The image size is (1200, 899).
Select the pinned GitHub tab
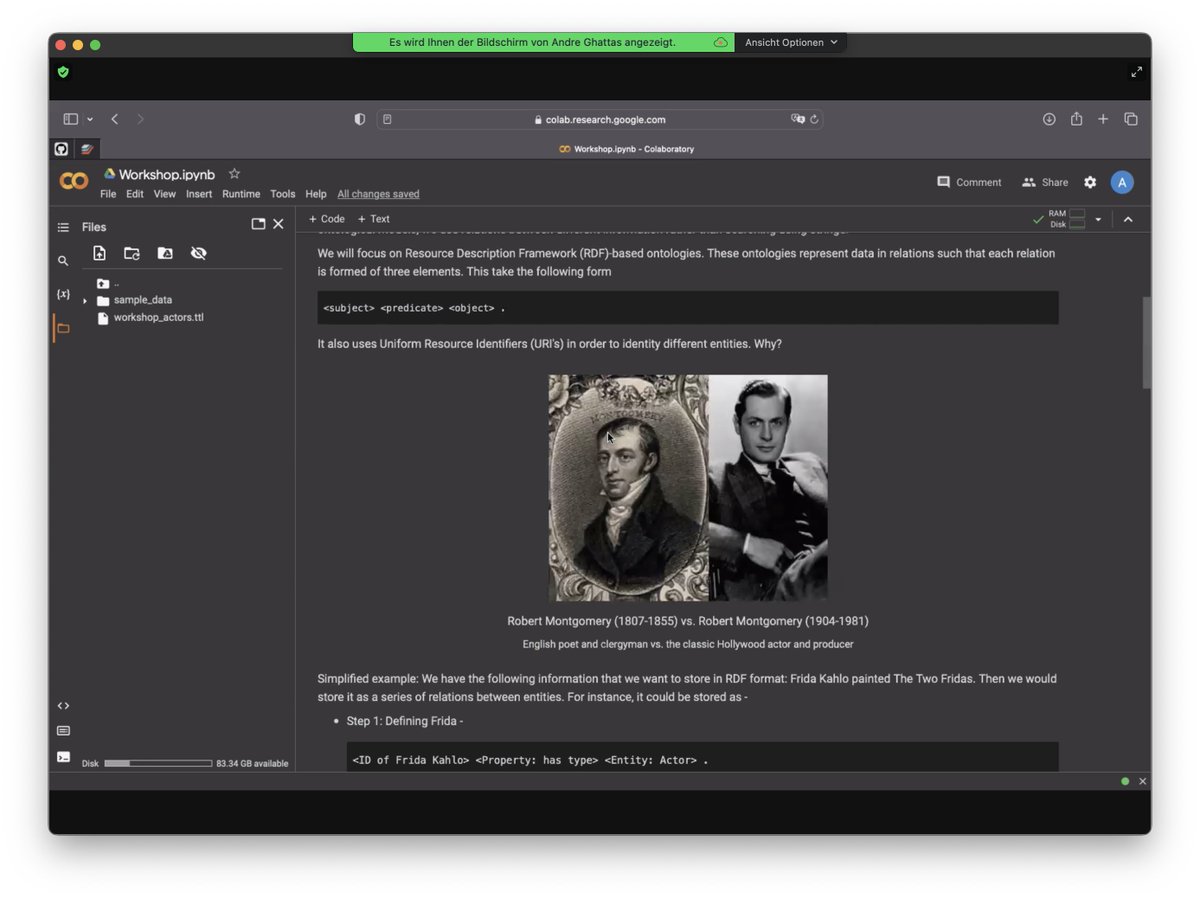coord(61,149)
